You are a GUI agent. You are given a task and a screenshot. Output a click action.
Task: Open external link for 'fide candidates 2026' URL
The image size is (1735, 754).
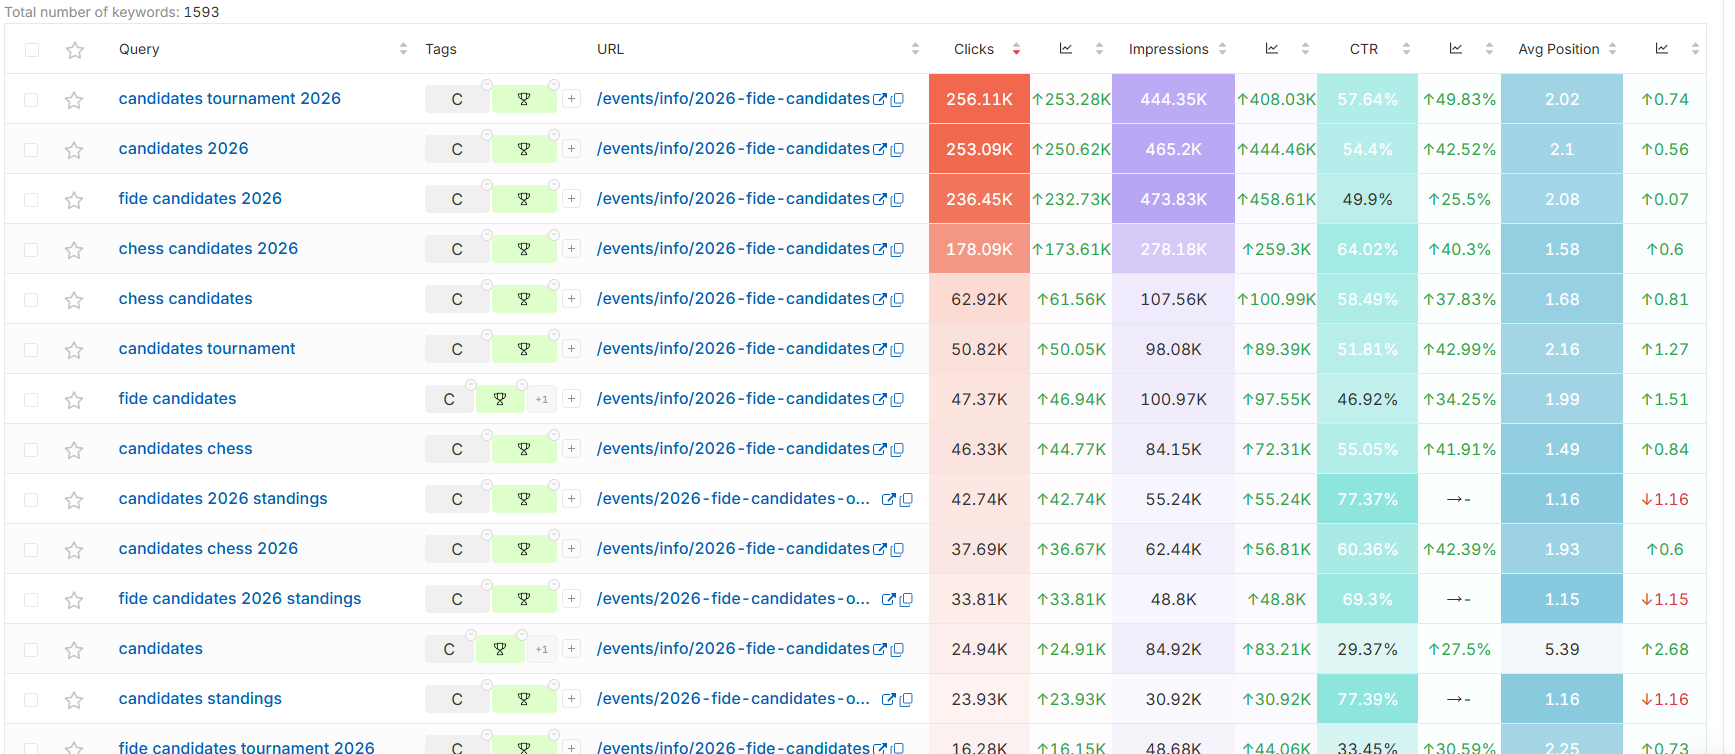[880, 199]
